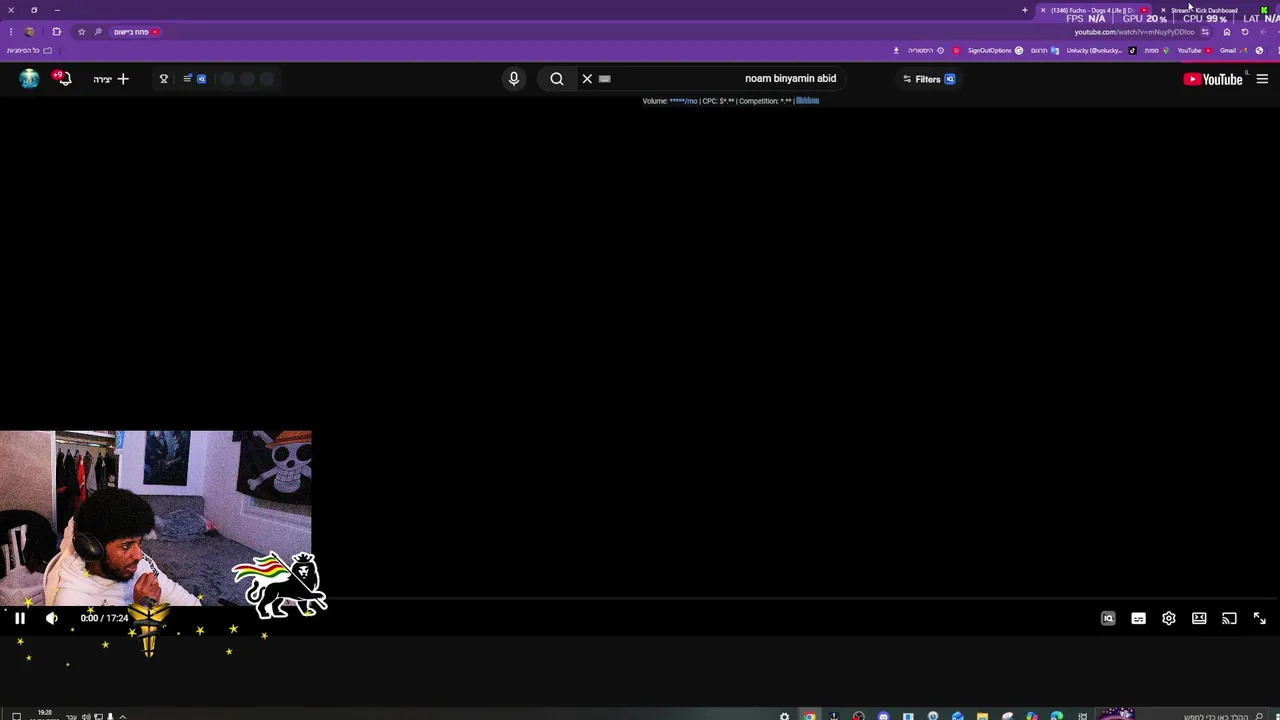1280x720 pixels.
Task: Switch to Kick Dashboard tab
Action: point(1205,10)
